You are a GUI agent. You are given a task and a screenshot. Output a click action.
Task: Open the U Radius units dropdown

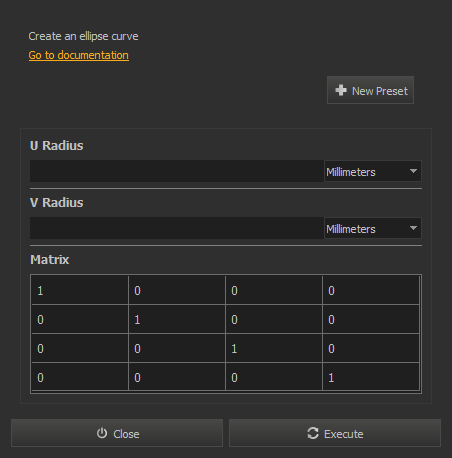coord(373,171)
